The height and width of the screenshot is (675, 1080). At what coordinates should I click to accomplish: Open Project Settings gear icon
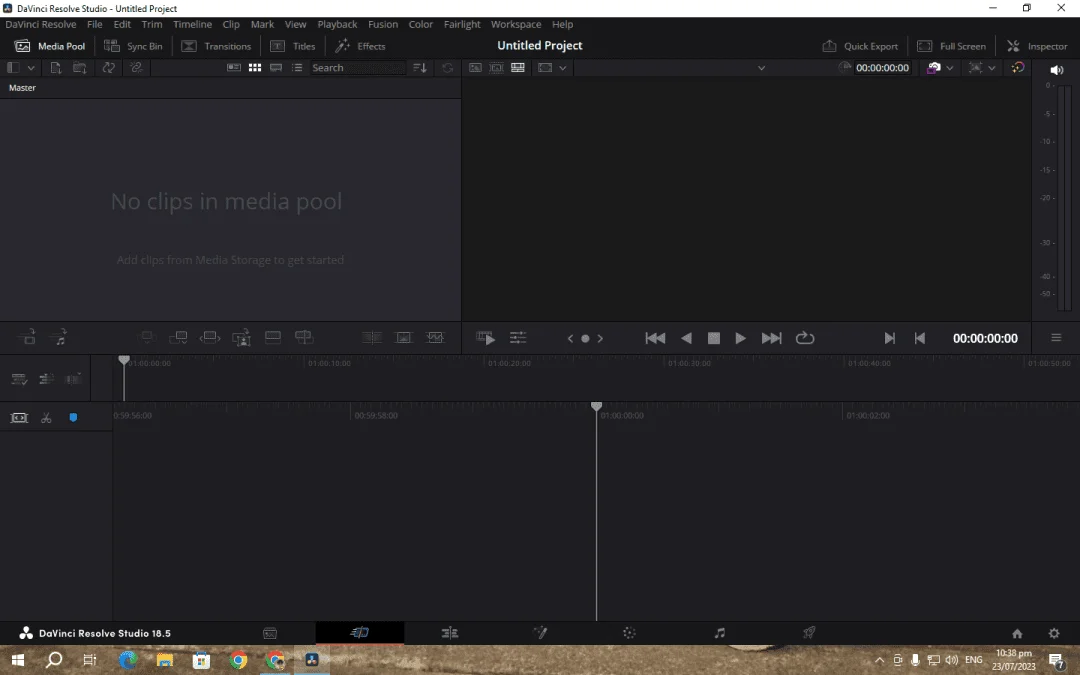1054,633
